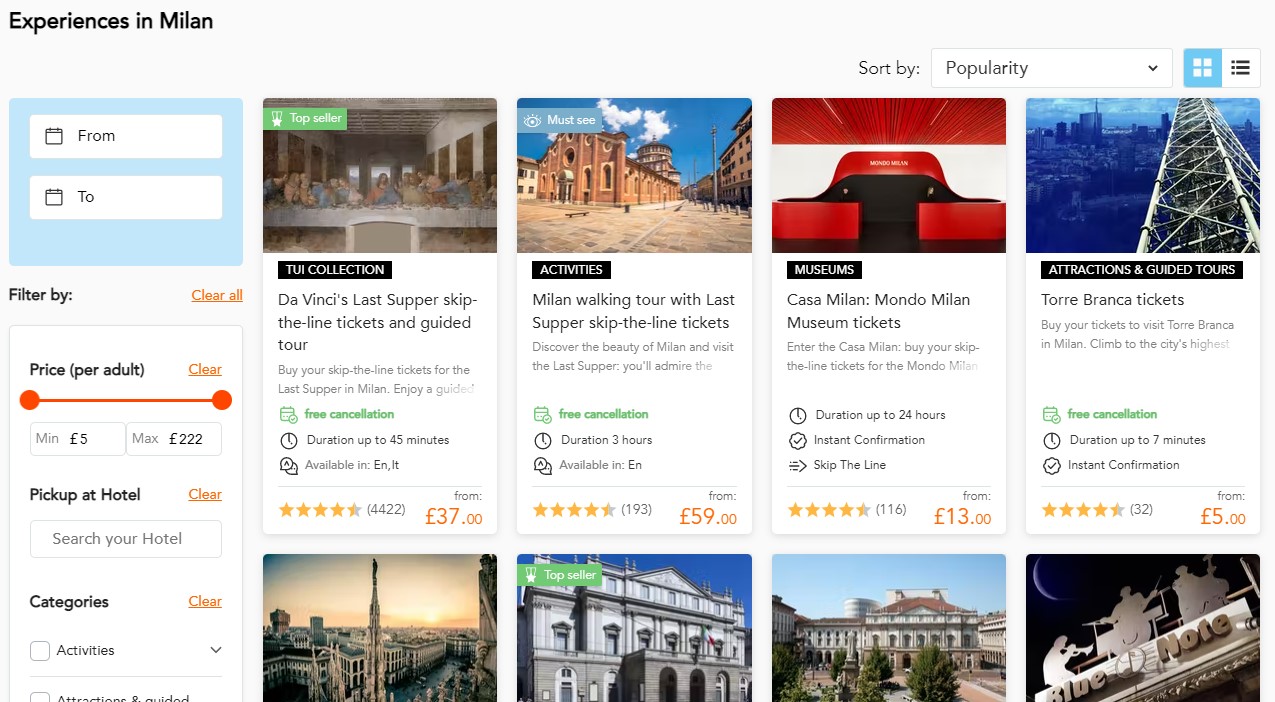
Task: Click the ATTRACTIONS & GUIDED TOURS tag
Action: pos(1141,270)
